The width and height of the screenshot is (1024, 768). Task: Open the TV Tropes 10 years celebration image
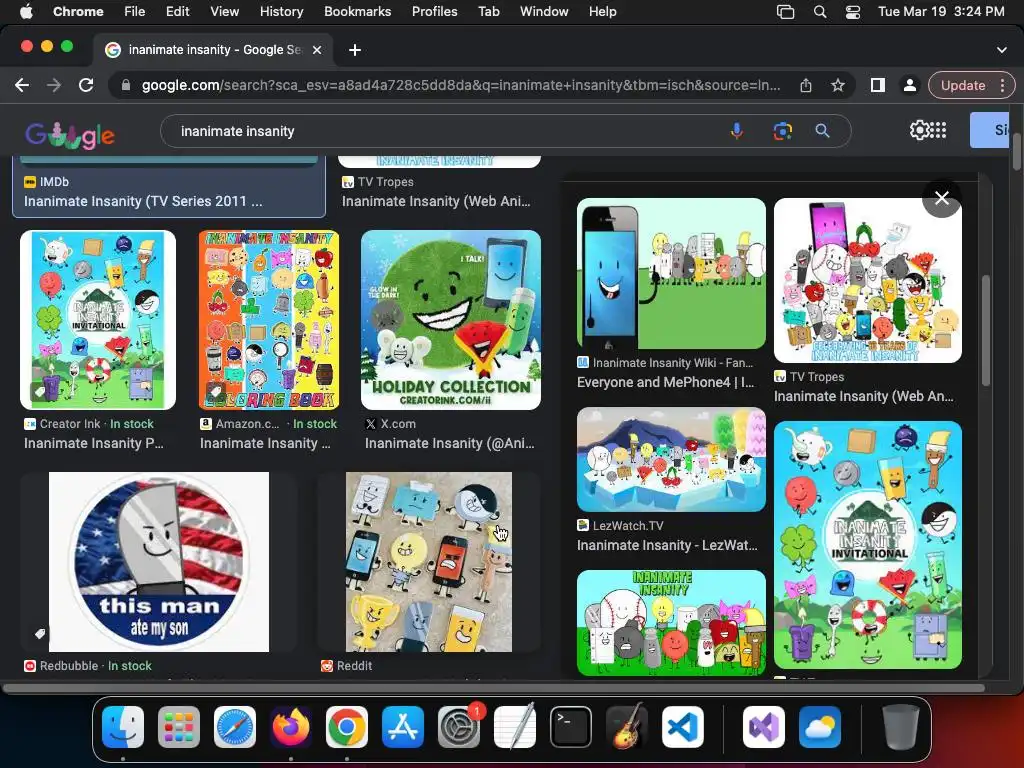click(x=868, y=280)
